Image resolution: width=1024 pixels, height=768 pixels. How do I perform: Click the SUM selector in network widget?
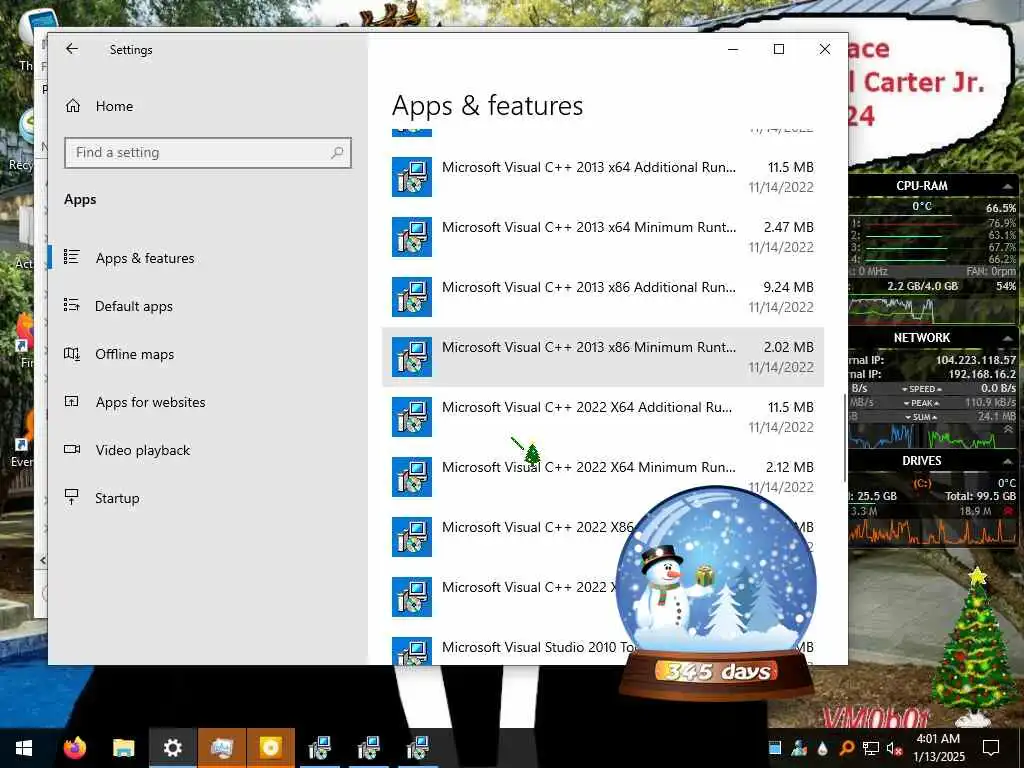click(921, 417)
